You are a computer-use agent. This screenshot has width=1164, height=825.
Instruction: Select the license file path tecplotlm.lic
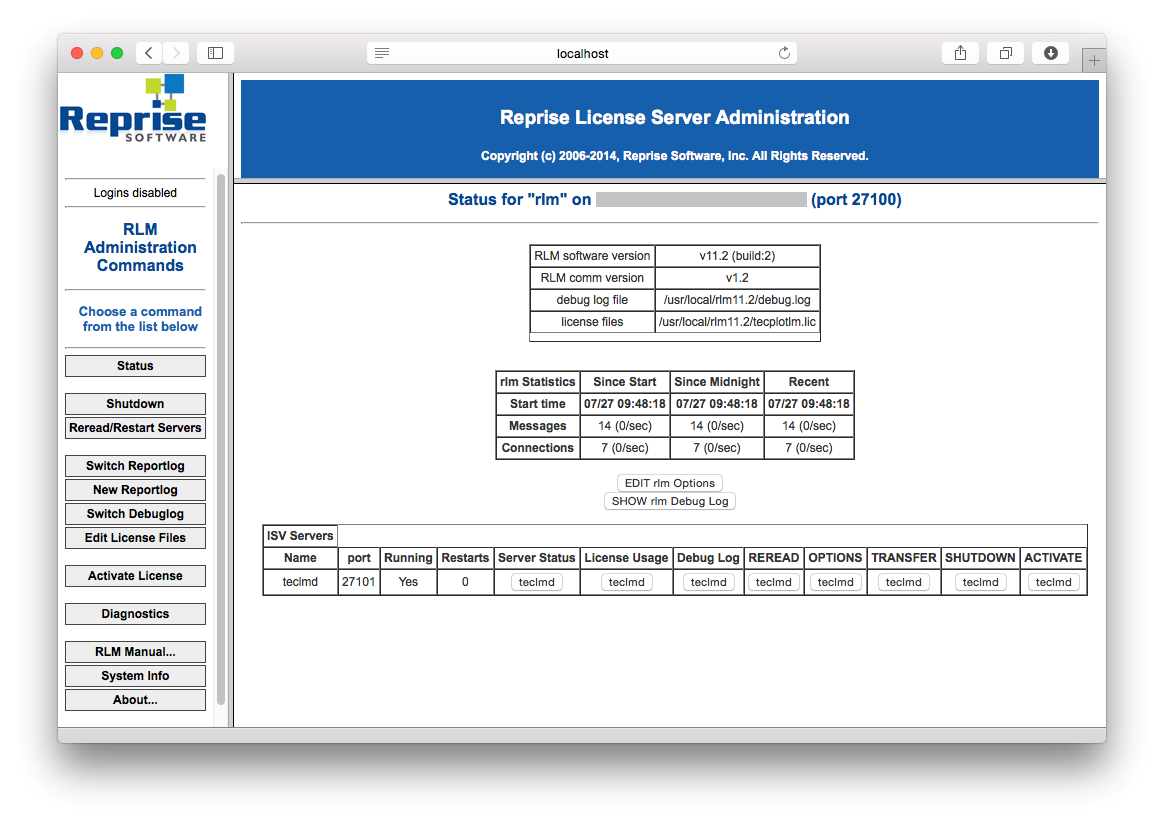tap(737, 322)
